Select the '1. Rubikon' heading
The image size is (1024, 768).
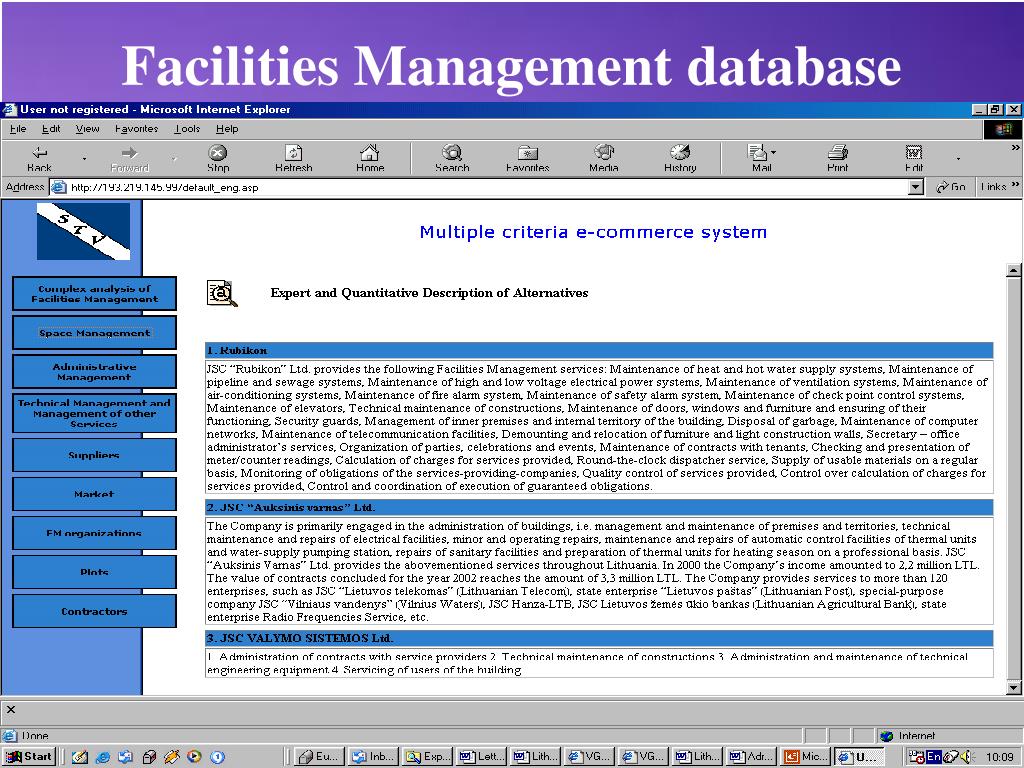click(x=599, y=351)
